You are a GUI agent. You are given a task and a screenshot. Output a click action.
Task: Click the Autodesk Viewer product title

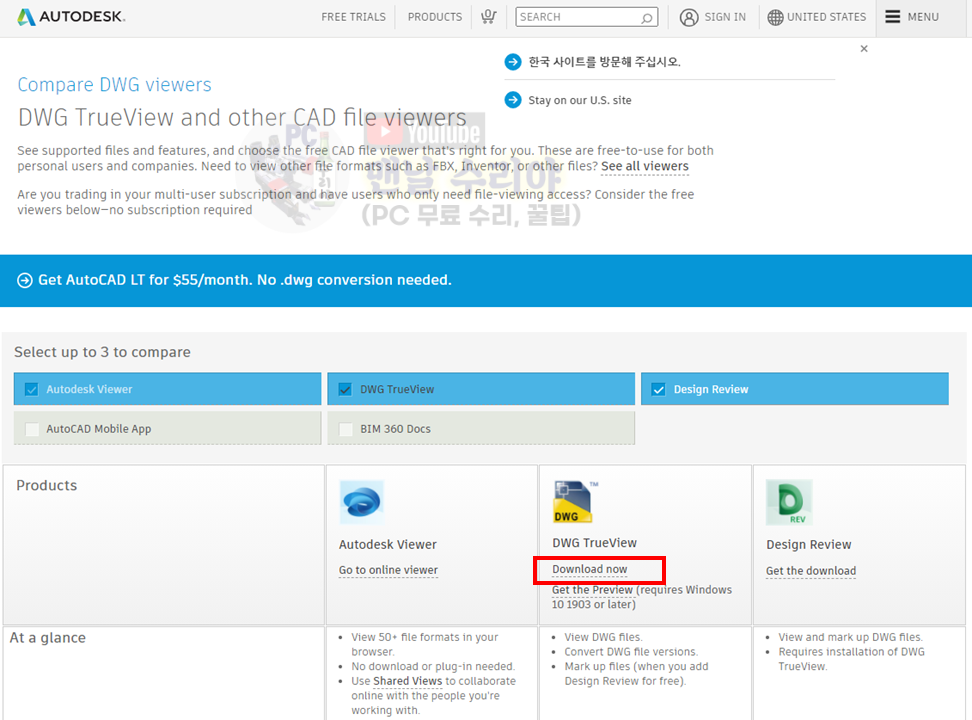[x=387, y=544]
